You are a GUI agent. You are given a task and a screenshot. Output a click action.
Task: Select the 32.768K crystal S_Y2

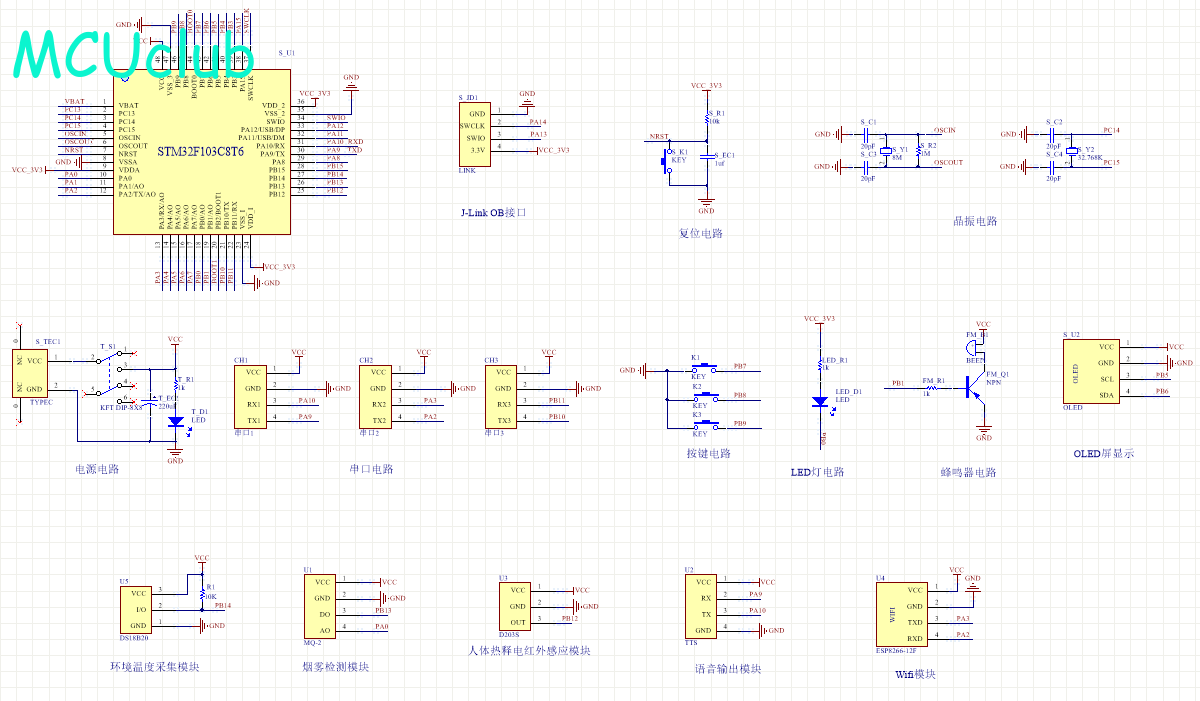pyautogui.click(x=1071, y=151)
